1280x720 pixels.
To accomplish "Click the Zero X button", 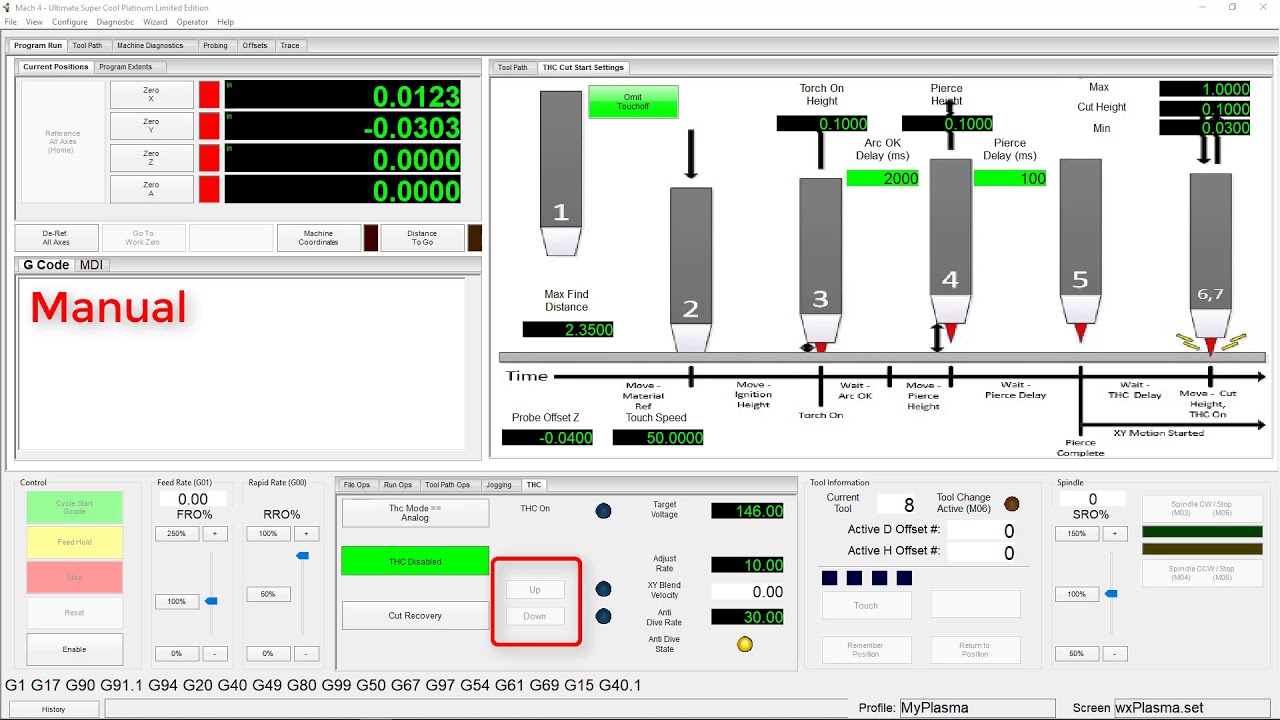I will click(x=151, y=95).
